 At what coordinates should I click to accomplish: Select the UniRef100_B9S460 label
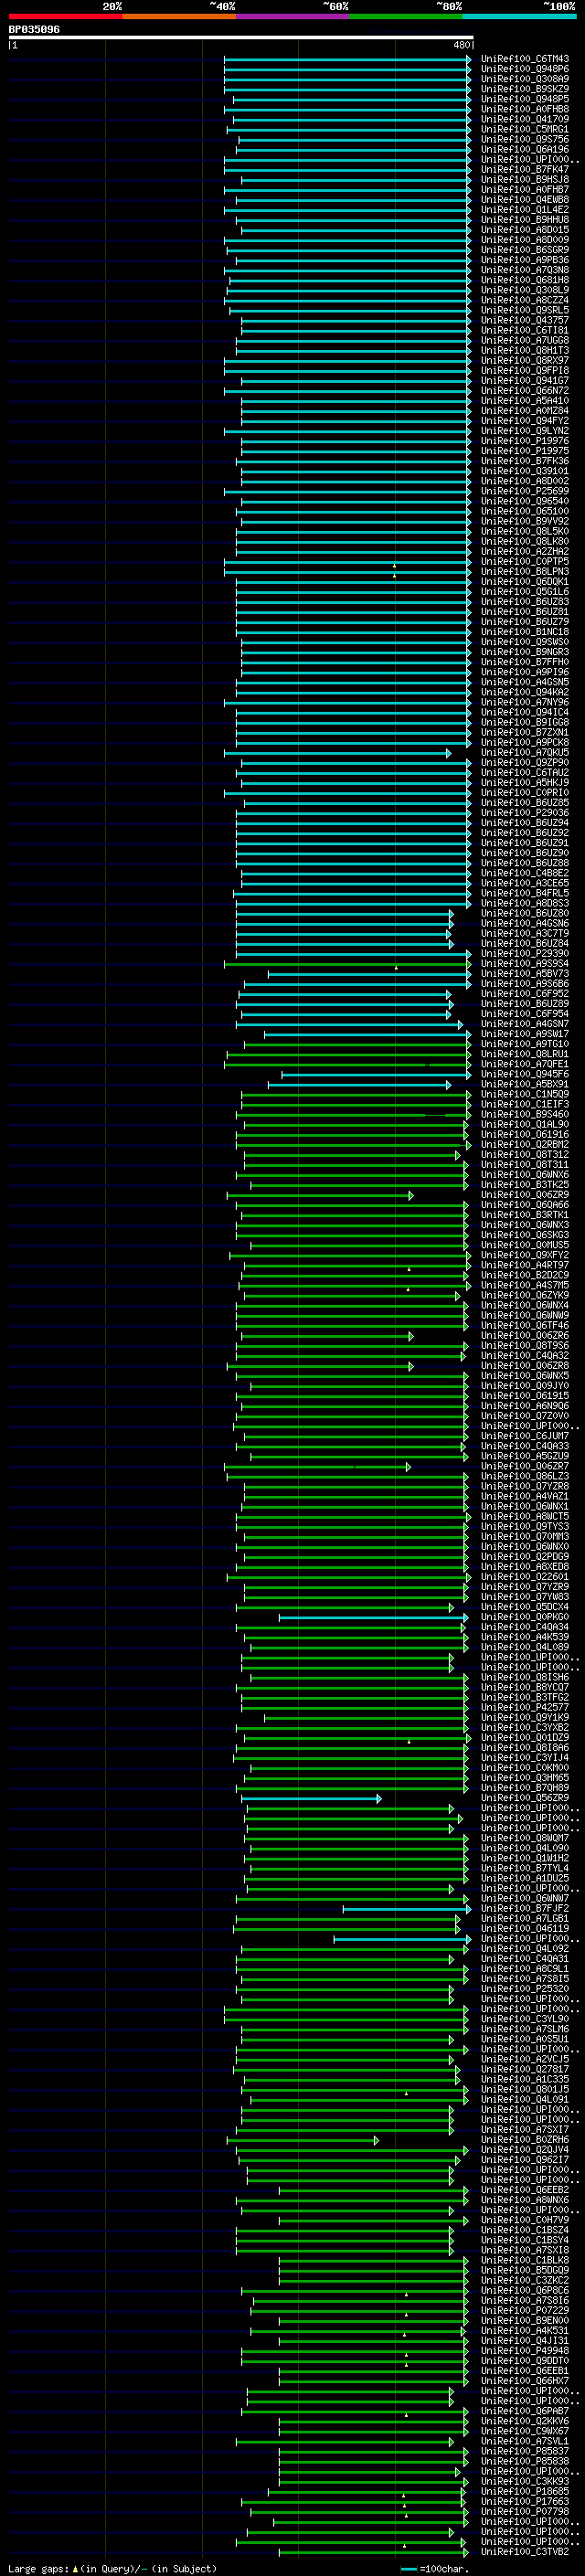(525, 1115)
